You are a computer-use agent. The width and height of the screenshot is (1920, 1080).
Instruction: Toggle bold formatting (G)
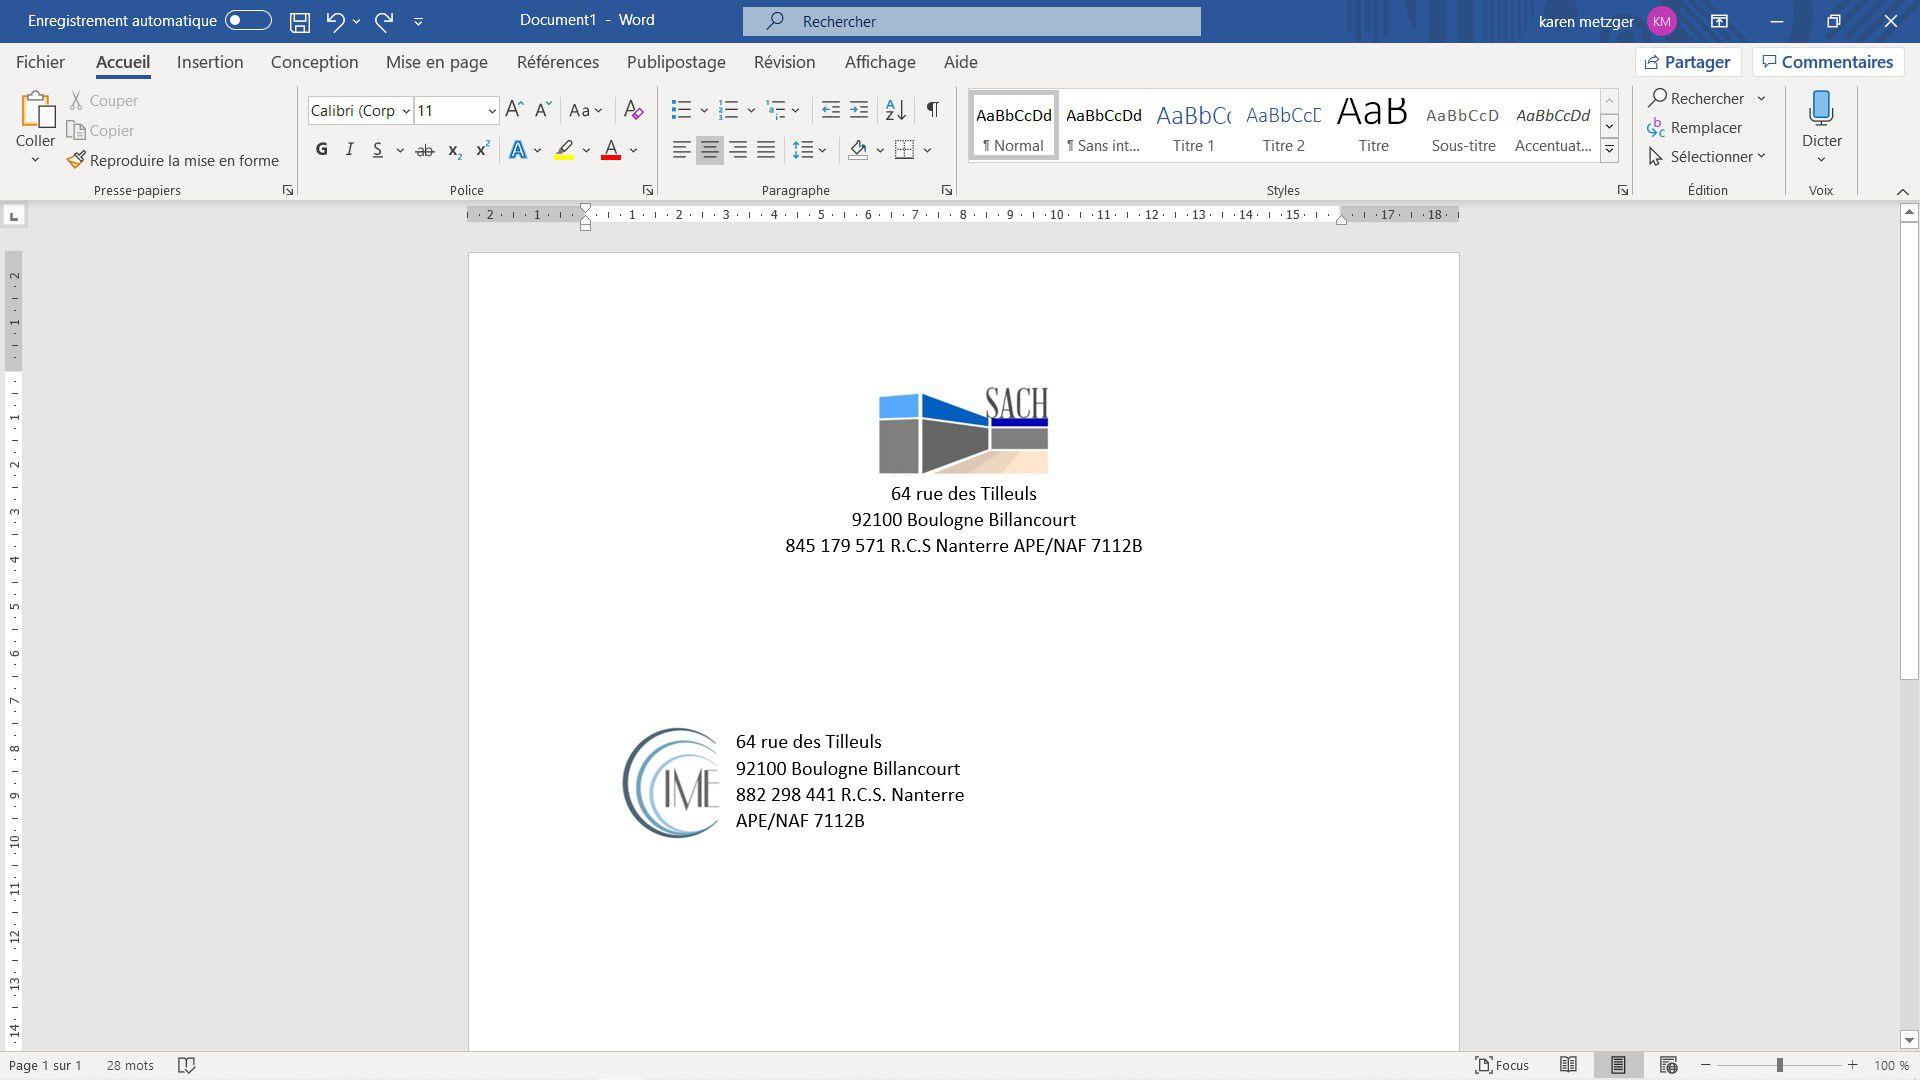(321, 150)
